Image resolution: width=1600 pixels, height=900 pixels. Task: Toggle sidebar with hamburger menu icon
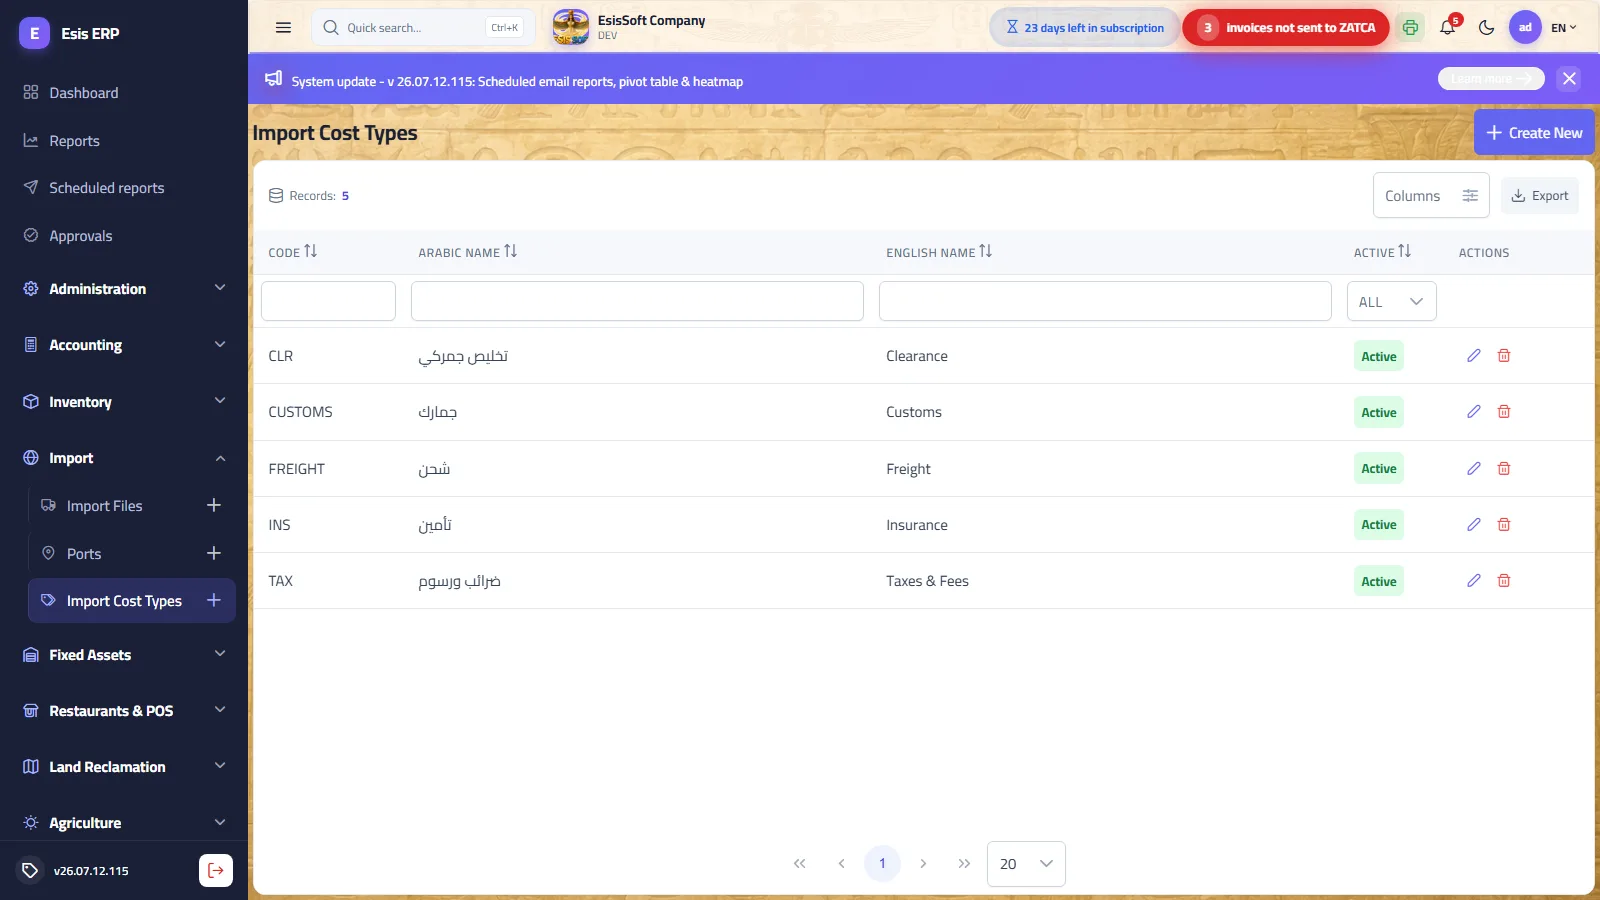(283, 28)
